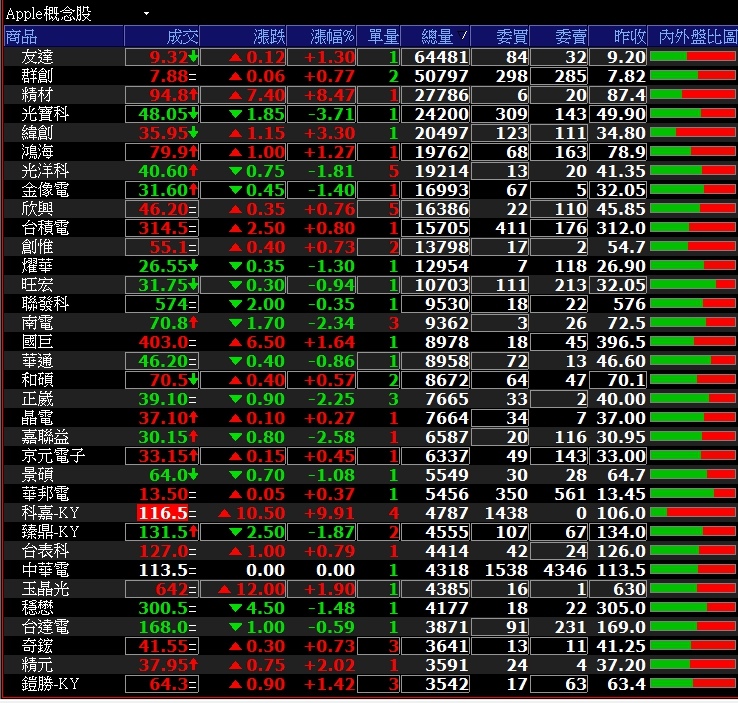Viewport: 738px width, 703px height.
Task: Click 群創 total volume 50797
Action: click(x=441, y=76)
